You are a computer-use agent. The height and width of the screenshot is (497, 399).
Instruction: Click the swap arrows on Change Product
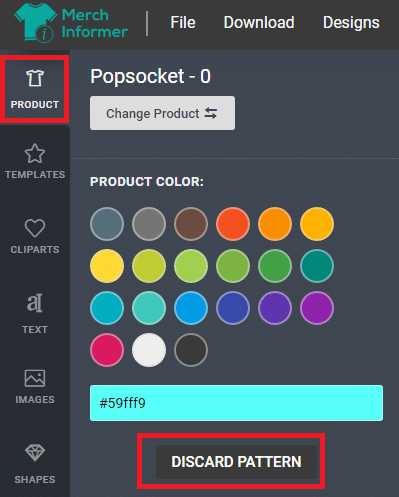coord(211,113)
